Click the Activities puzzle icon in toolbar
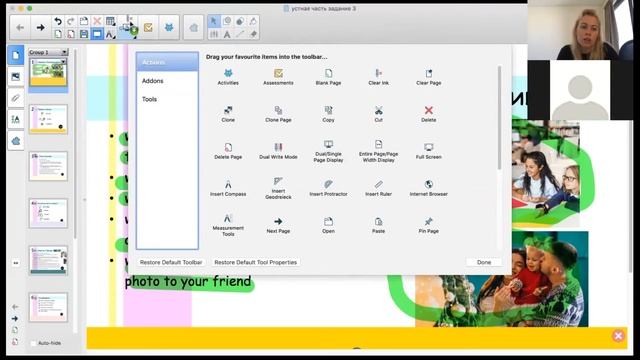Screen dimensions: 640x360 pos(169,28)
